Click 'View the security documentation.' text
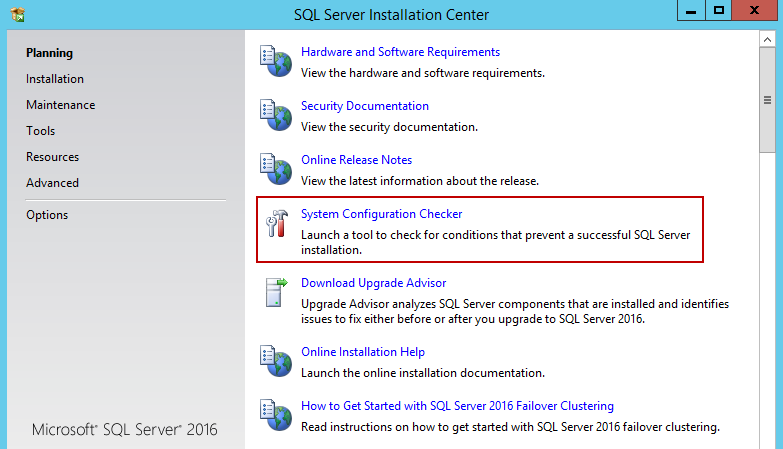Image resolution: width=783 pixels, height=449 pixels. pos(390,127)
